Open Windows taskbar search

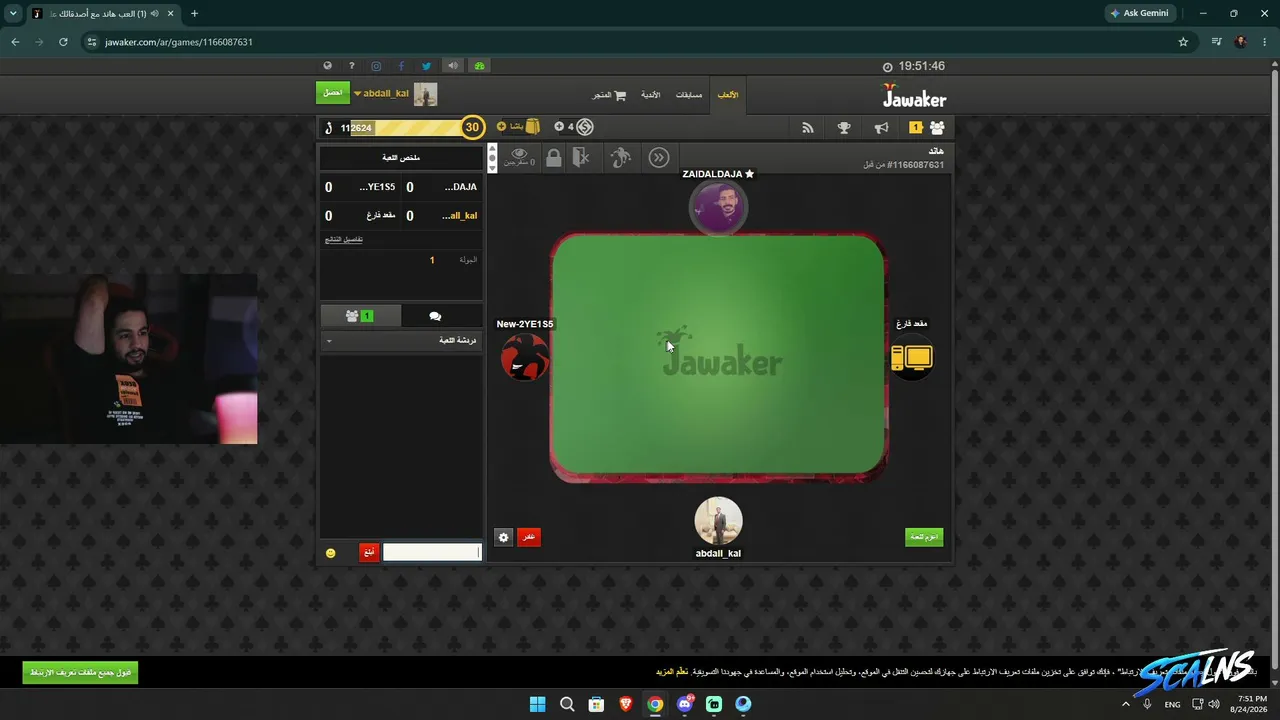pos(567,704)
